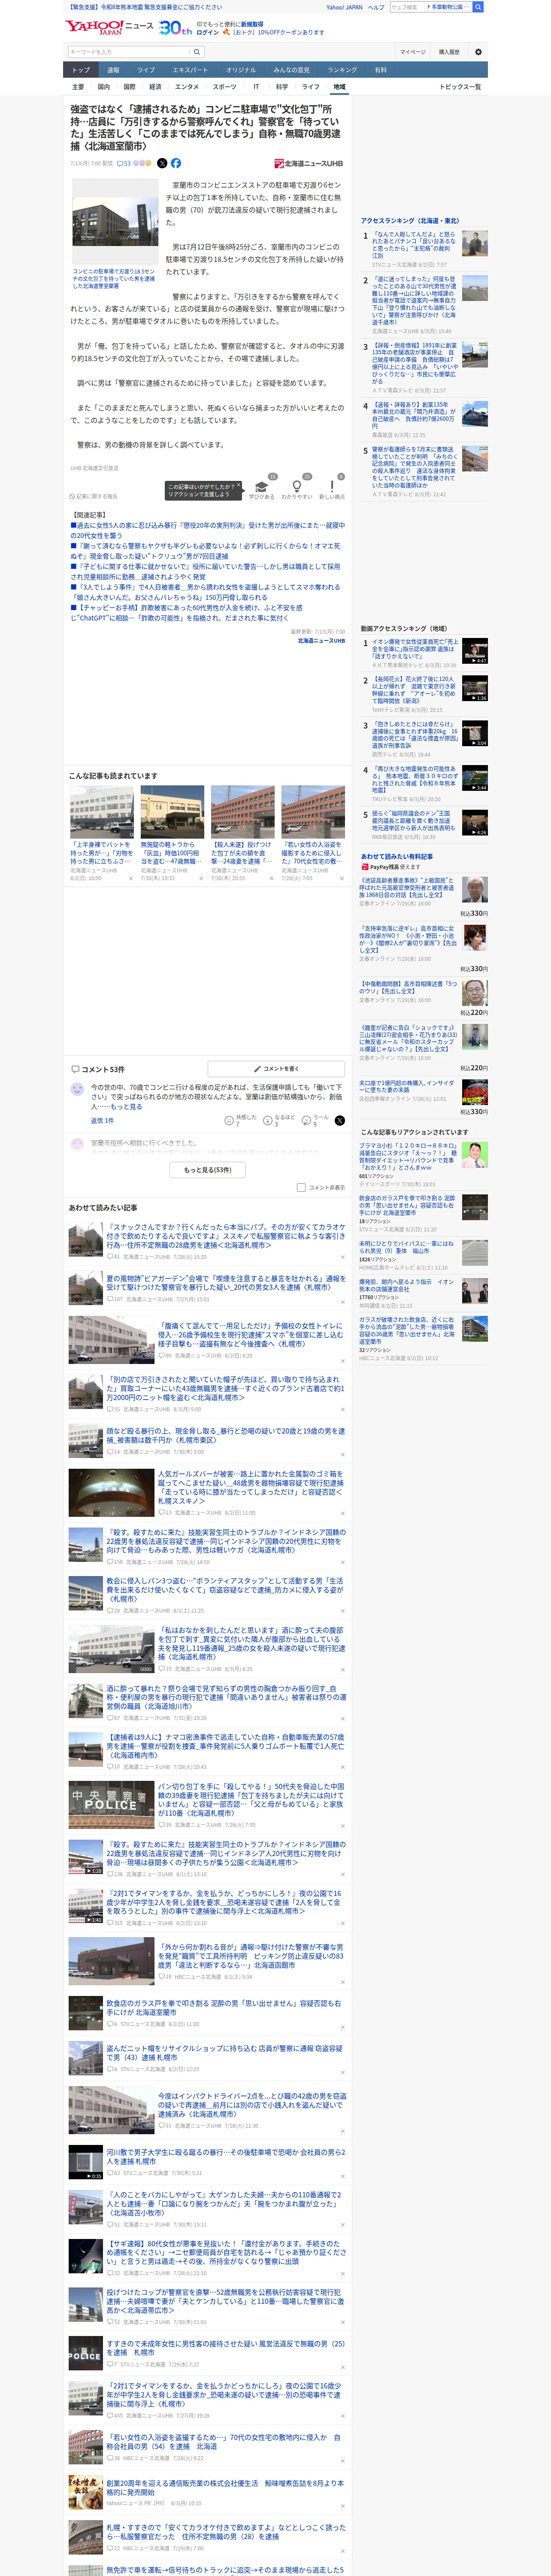Open the 主要 category
Image resolution: width=551 pixels, height=2576 pixels.
pyautogui.click(x=78, y=87)
